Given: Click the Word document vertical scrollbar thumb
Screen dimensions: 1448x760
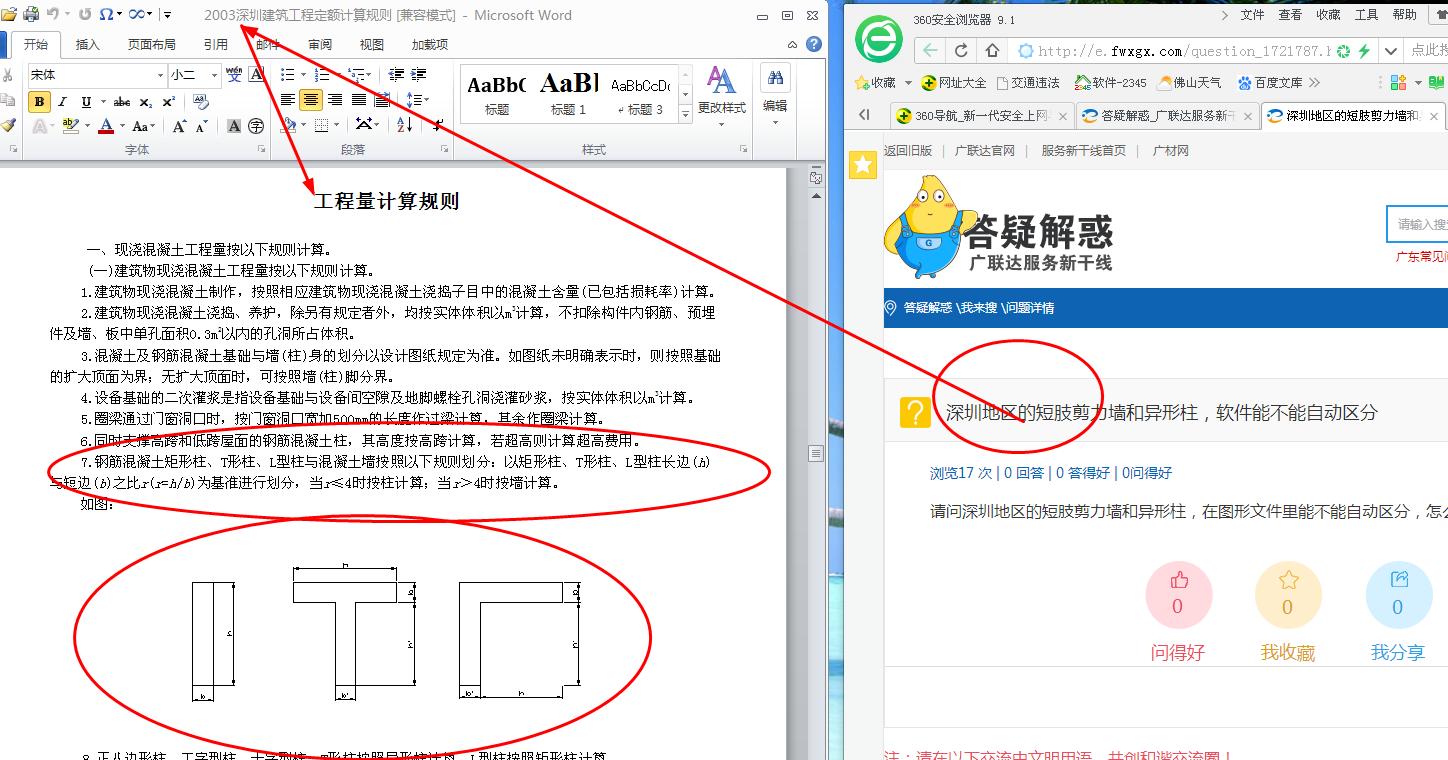Looking at the screenshot, I should [x=816, y=453].
